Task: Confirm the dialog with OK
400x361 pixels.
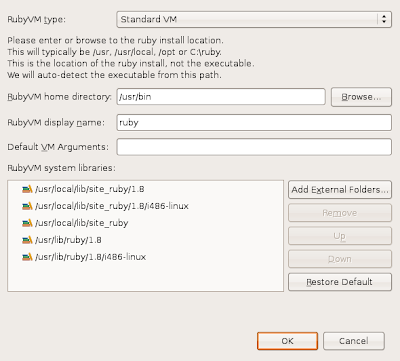Action: (x=287, y=341)
